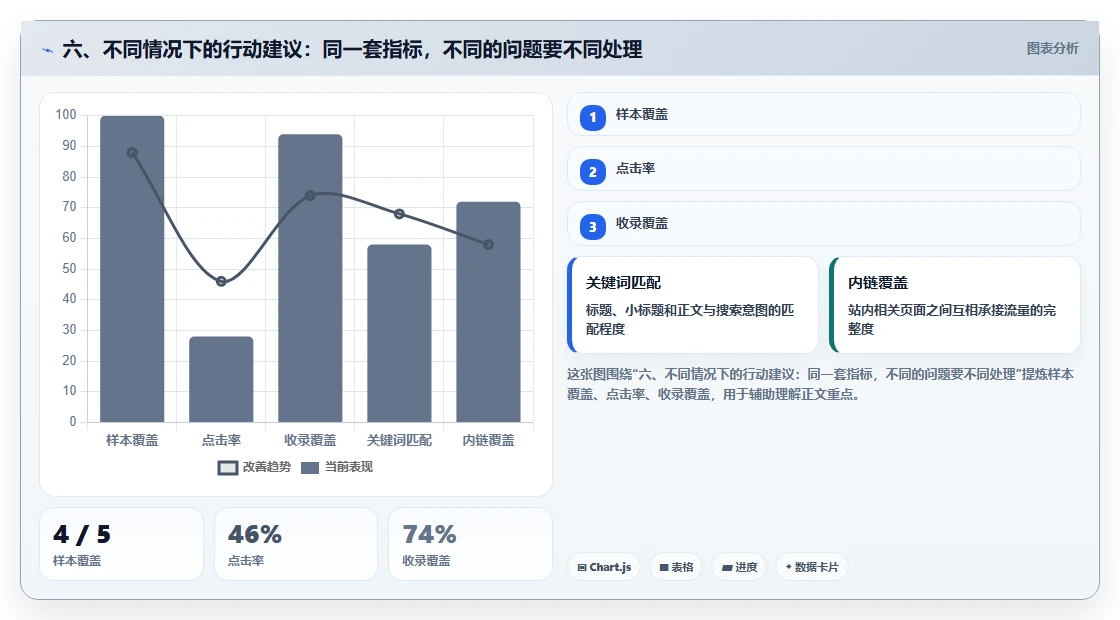Click the 收录覆盖 bar in the chart

(310, 278)
